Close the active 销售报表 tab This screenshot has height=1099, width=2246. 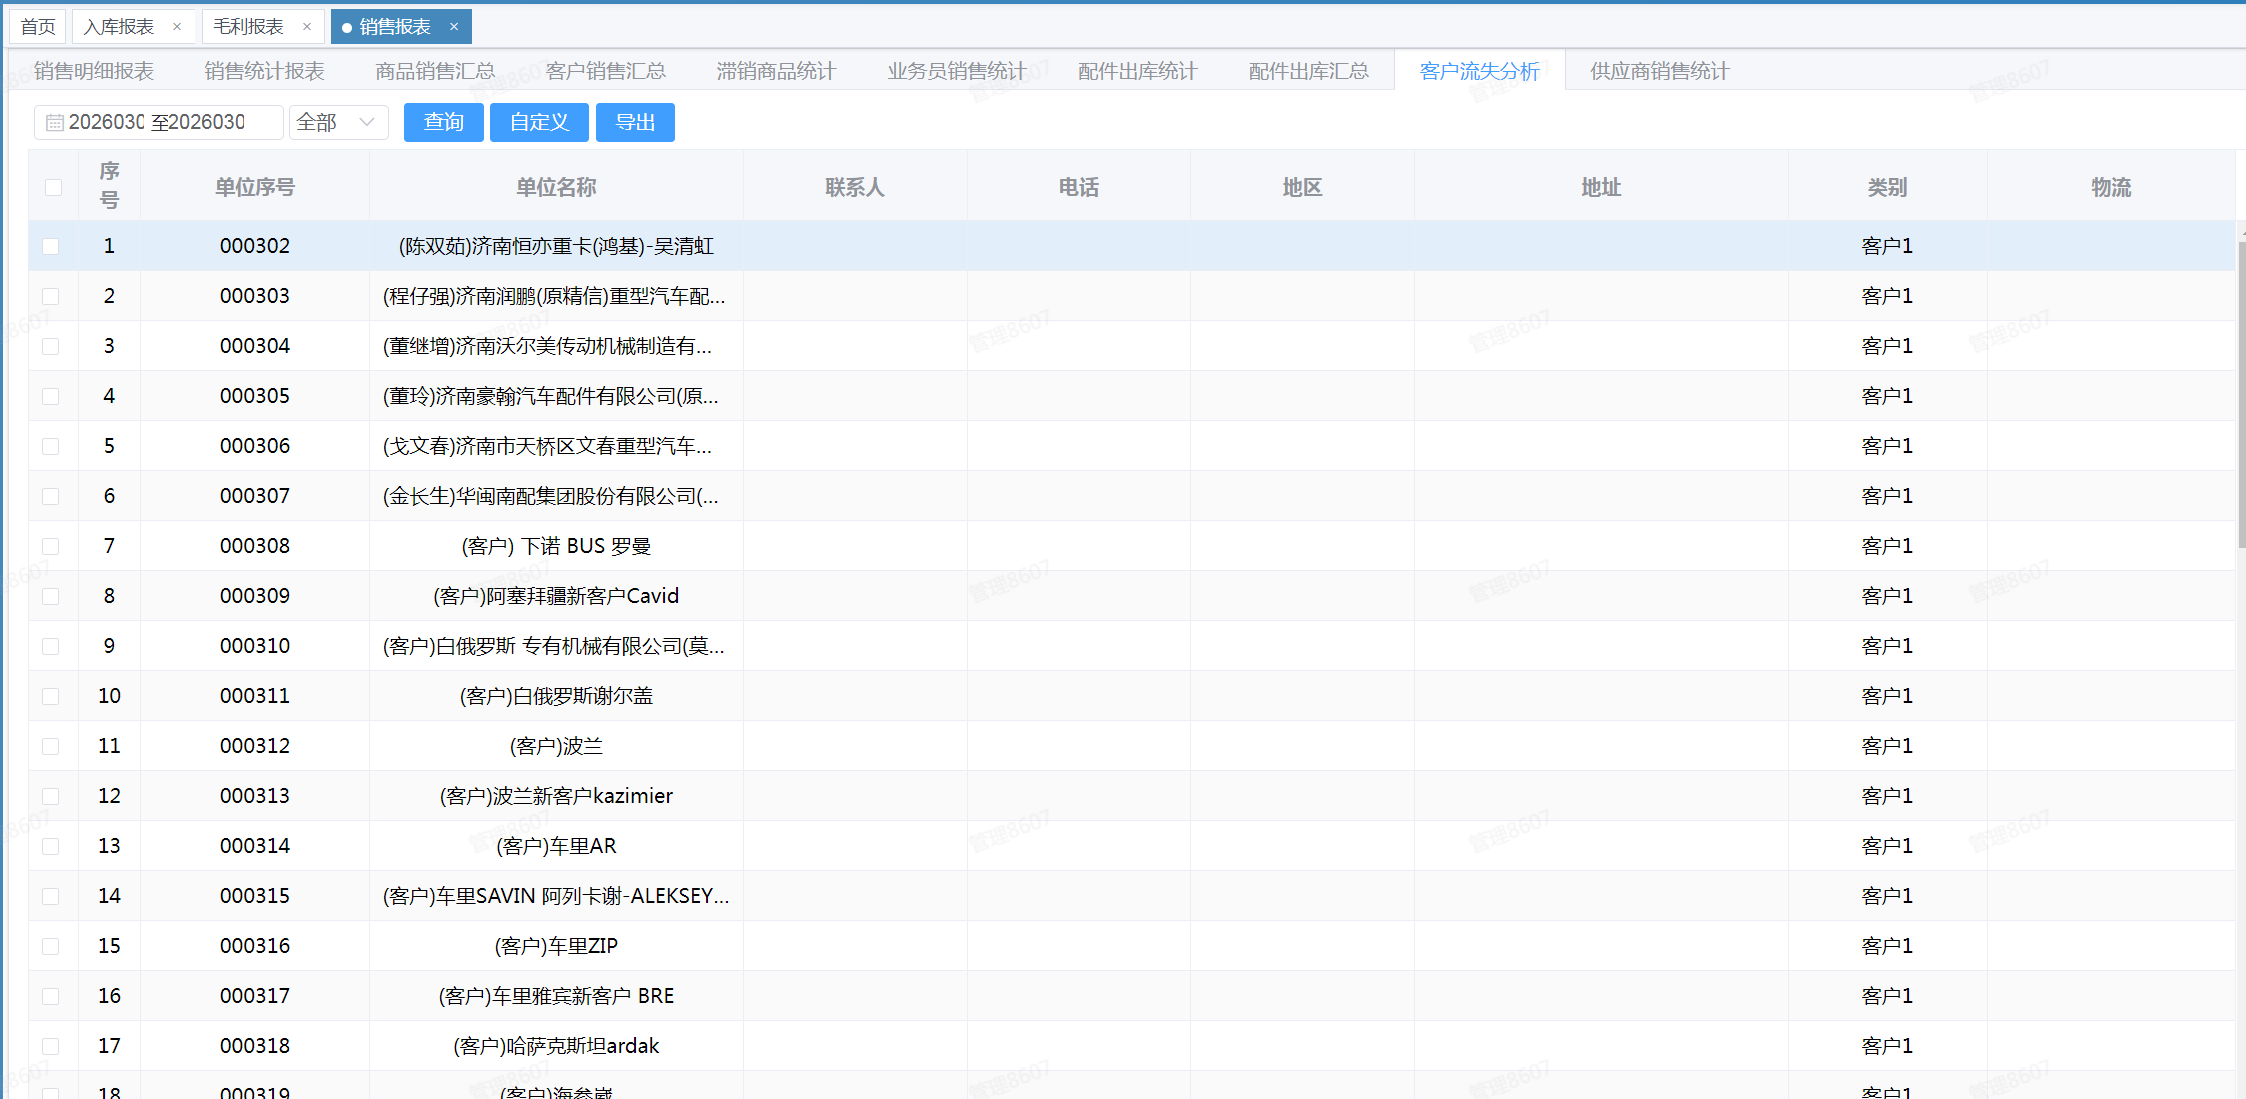pos(455,26)
